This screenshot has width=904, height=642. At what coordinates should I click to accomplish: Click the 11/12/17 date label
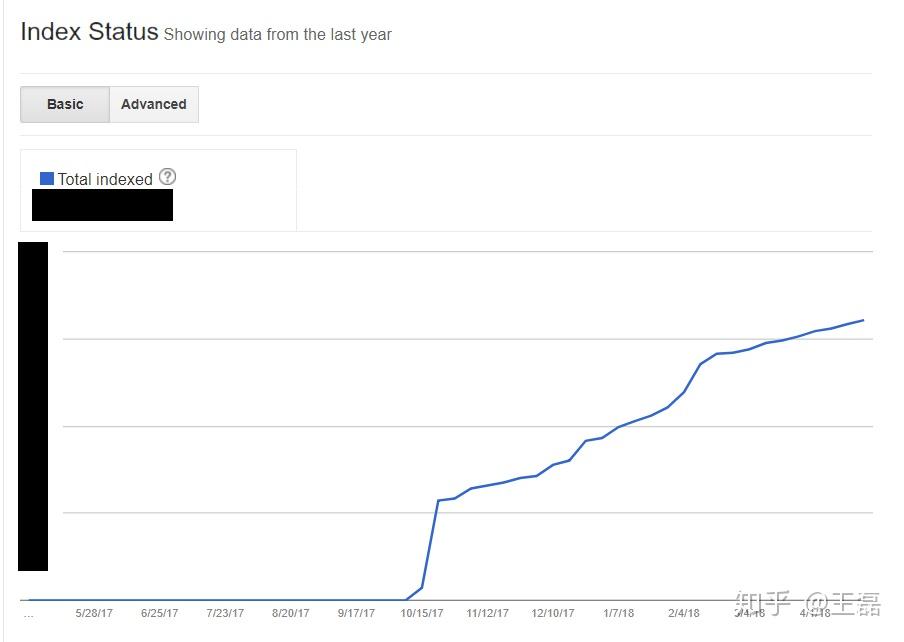click(x=488, y=613)
